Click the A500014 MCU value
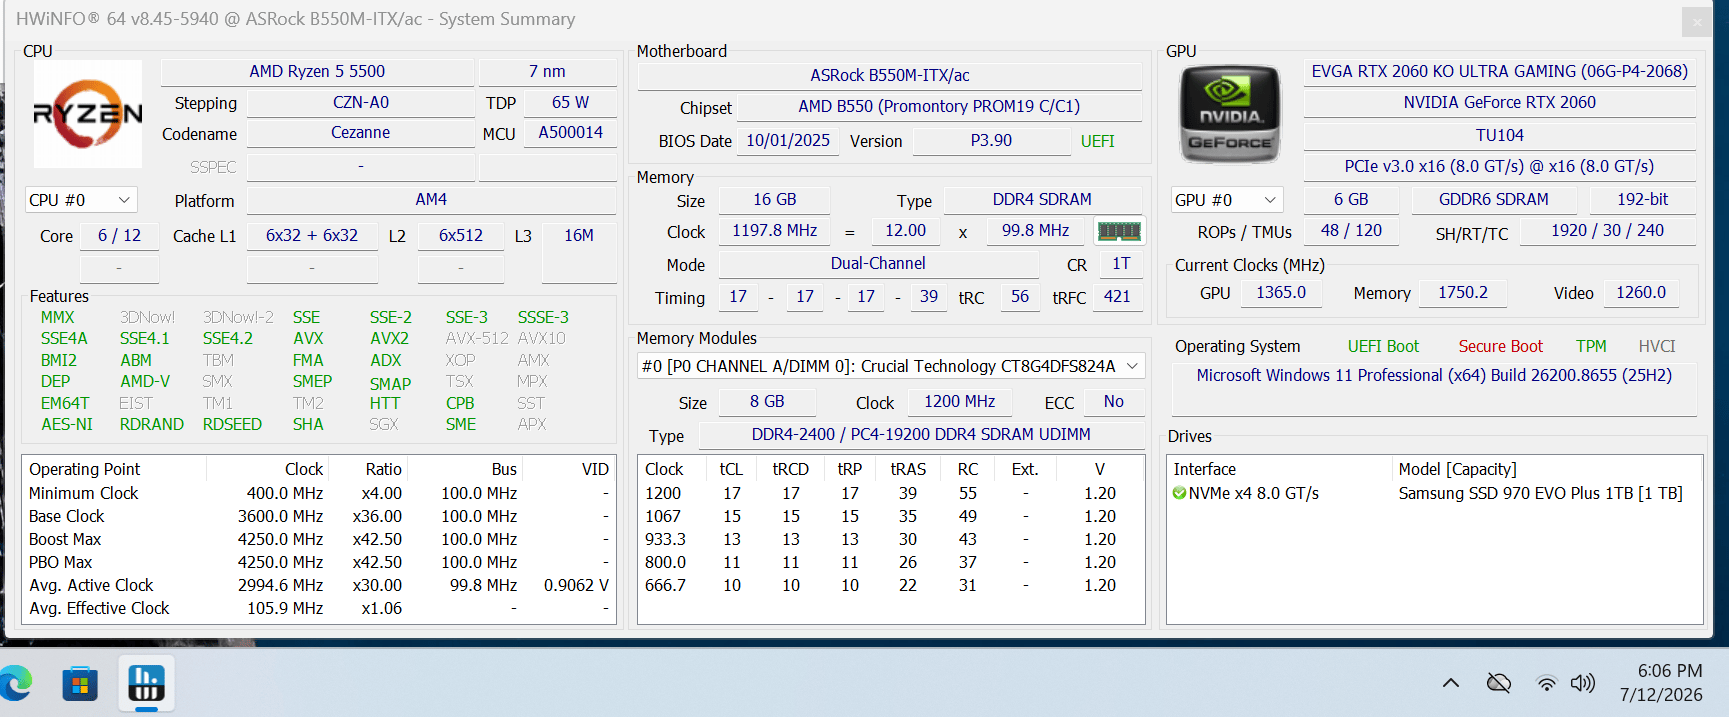 pyautogui.click(x=570, y=133)
